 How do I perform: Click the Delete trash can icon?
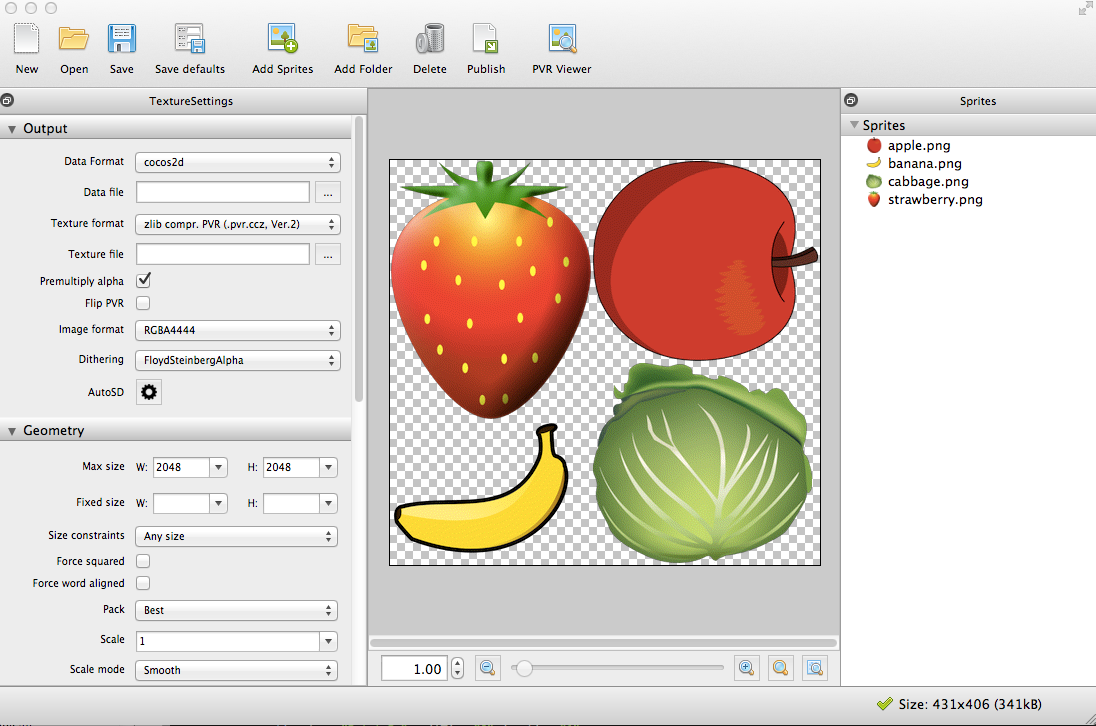pos(430,40)
